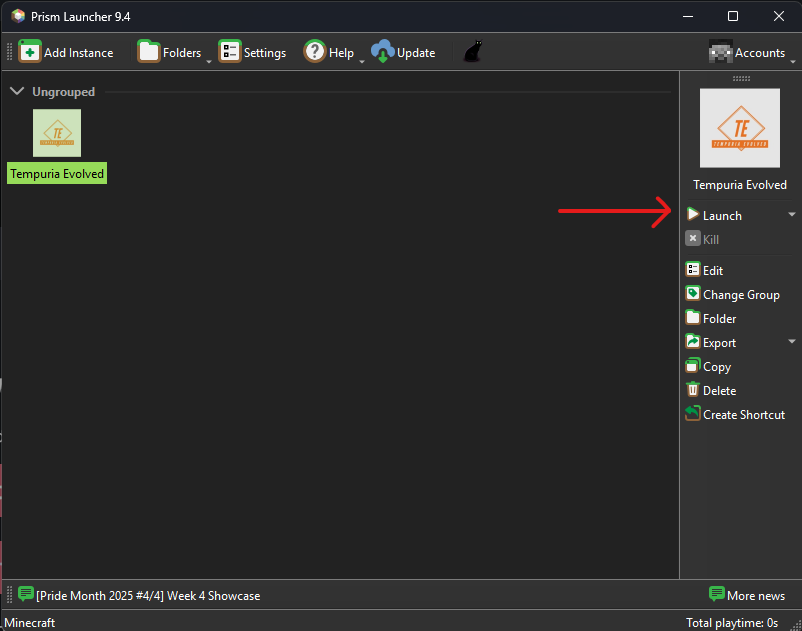802x631 pixels.
Task: Click the Tempuria Evolved label under instance
Action: (57, 174)
